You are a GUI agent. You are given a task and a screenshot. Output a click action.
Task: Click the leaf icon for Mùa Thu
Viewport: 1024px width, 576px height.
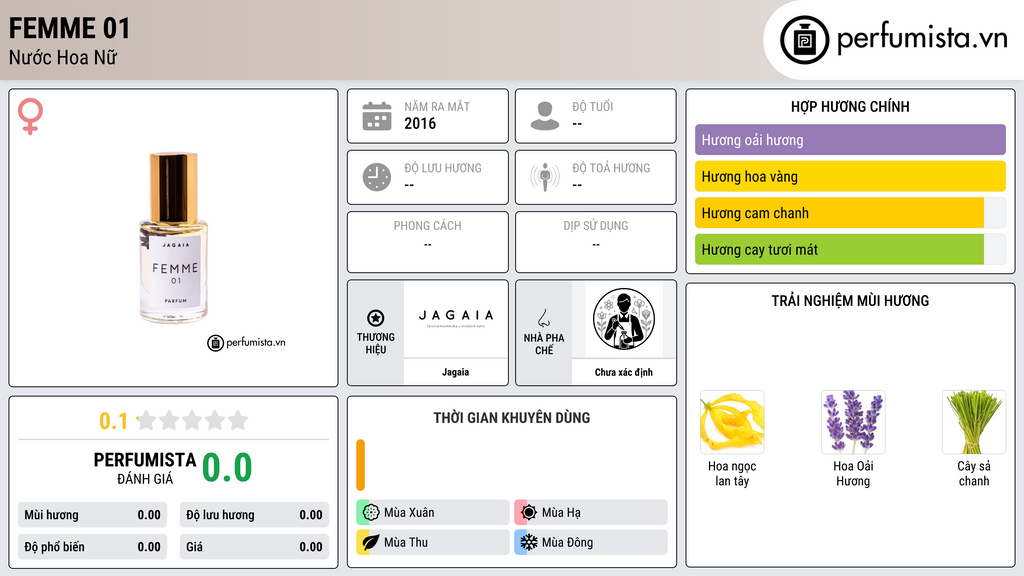coord(371,542)
